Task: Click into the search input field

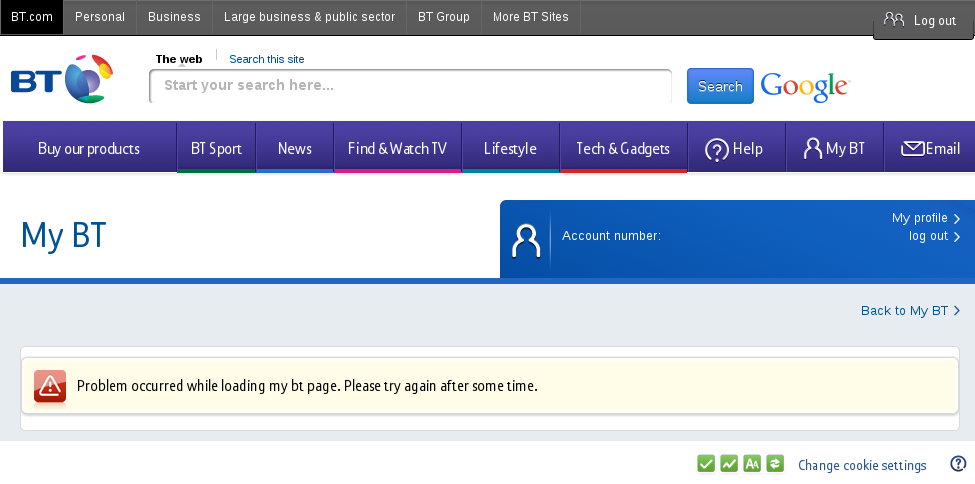Action: 410,86
